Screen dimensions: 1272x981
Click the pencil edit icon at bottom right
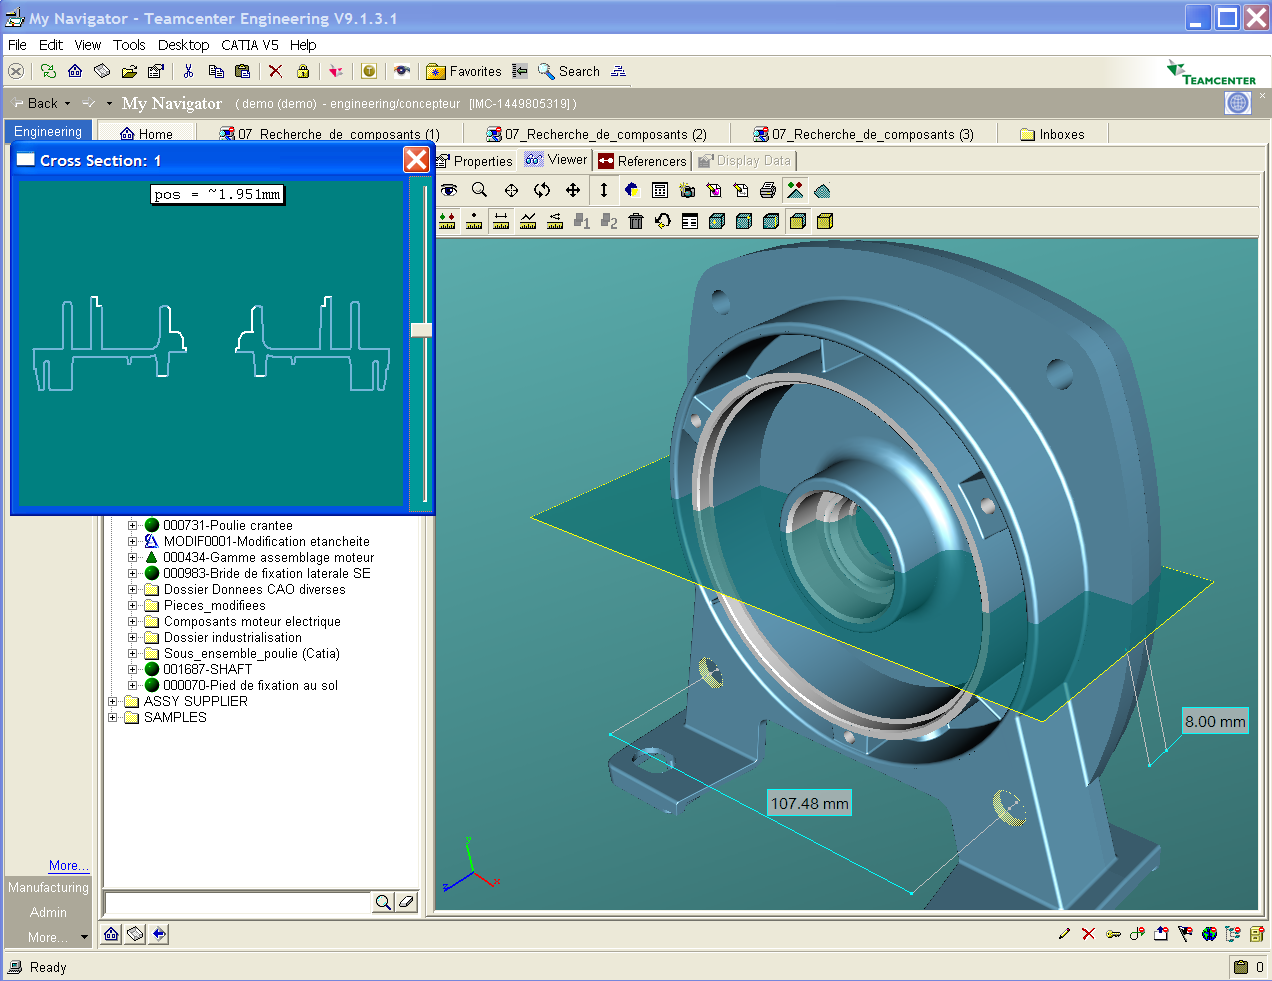(x=1064, y=934)
